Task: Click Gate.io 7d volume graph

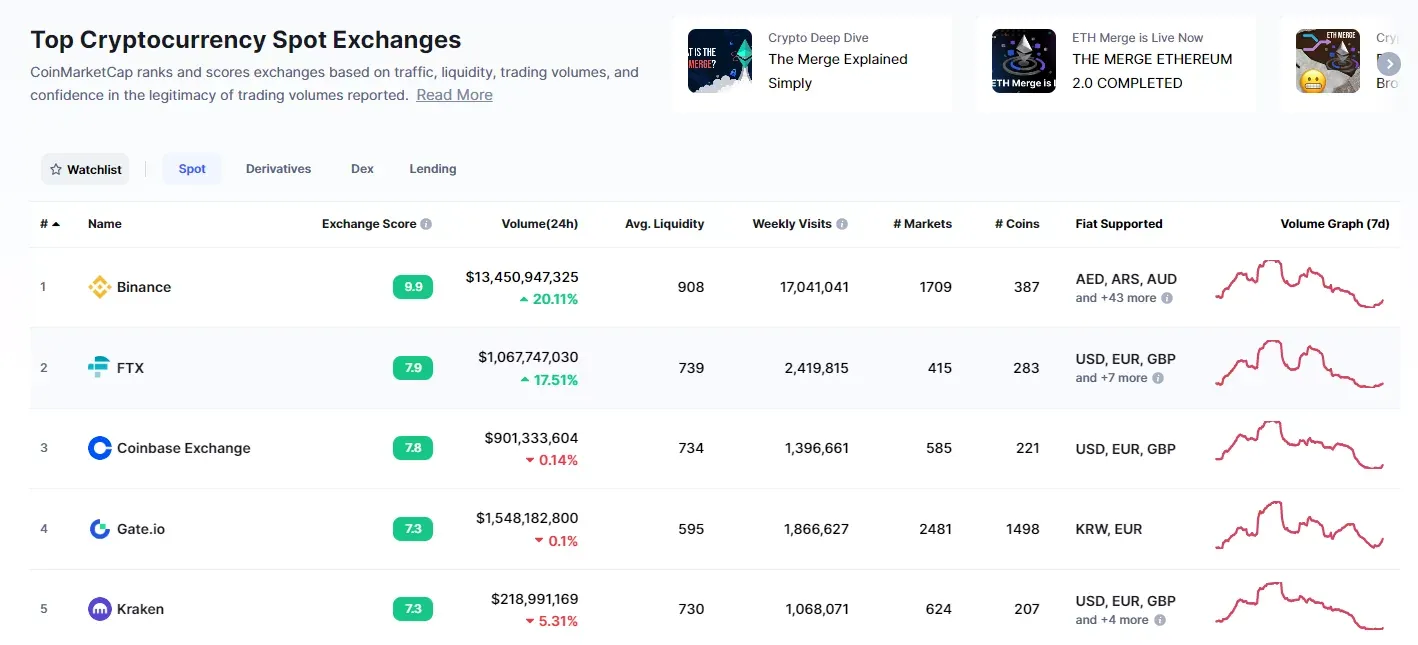Action: point(1300,525)
